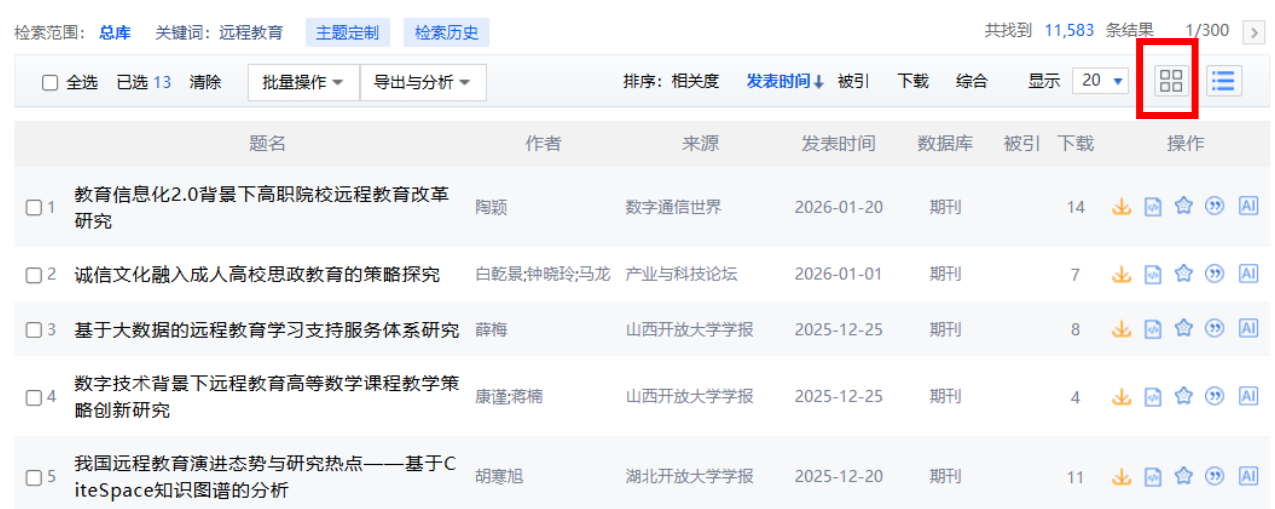Screen dimensions: 1275x509
Task: Sort results by 被引 citations
Action: click(x=853, y=82)
